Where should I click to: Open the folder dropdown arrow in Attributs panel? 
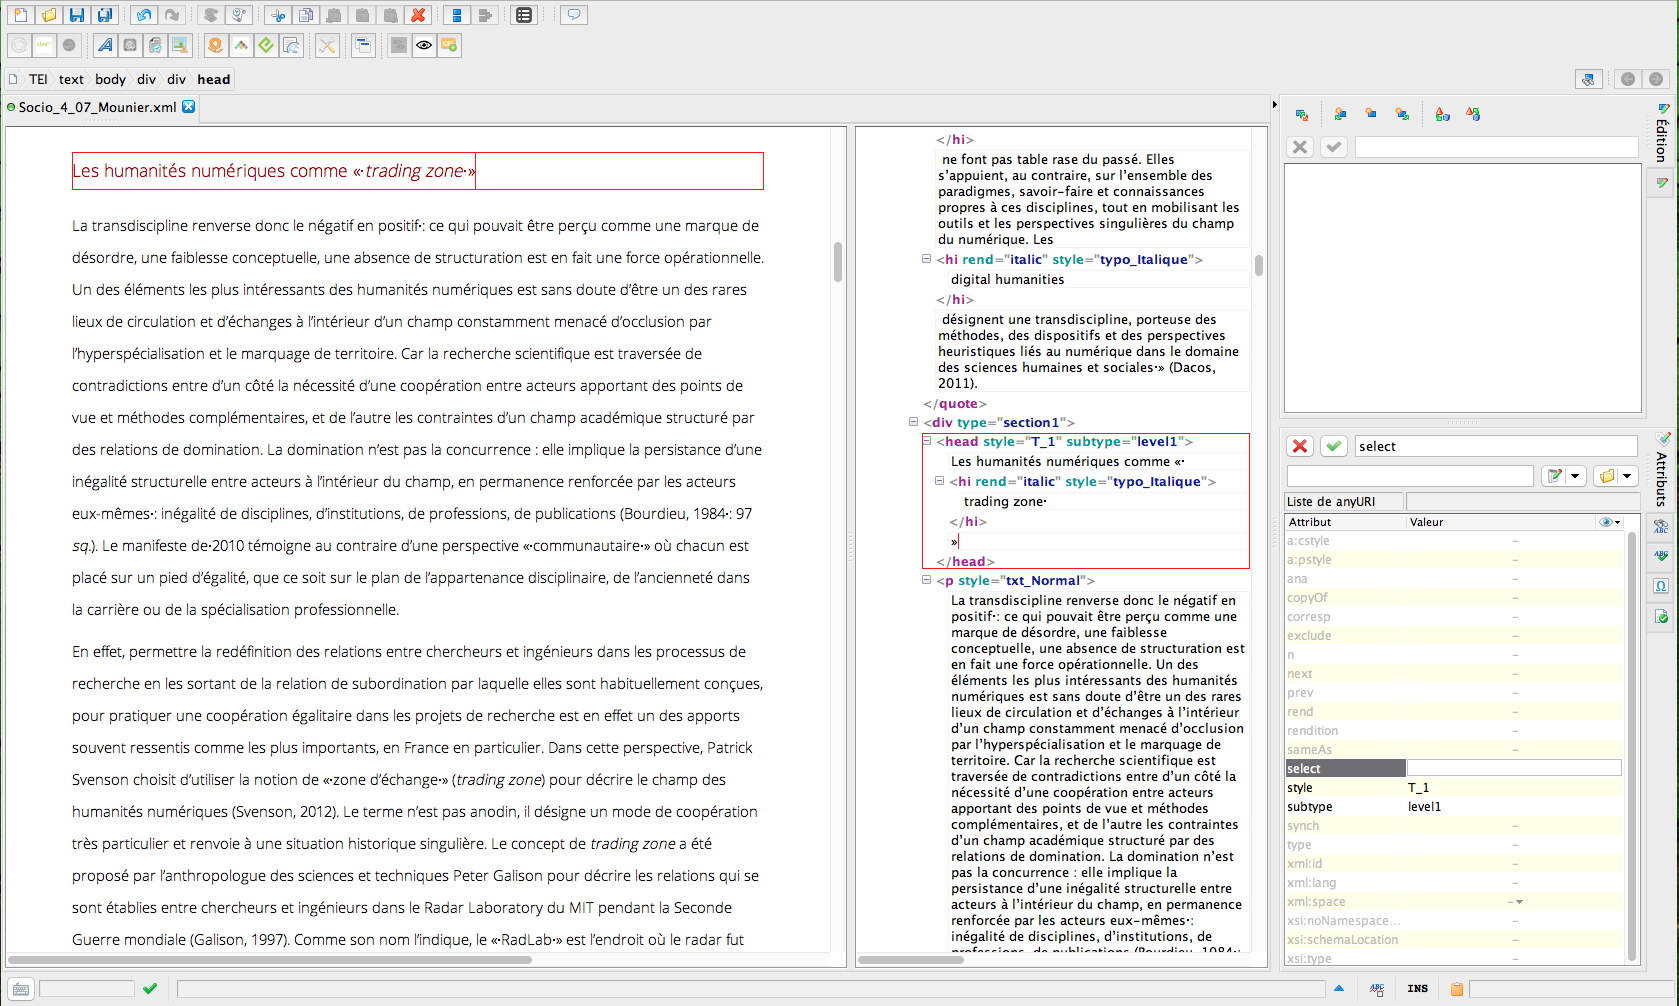click(x=1627, y=476)
